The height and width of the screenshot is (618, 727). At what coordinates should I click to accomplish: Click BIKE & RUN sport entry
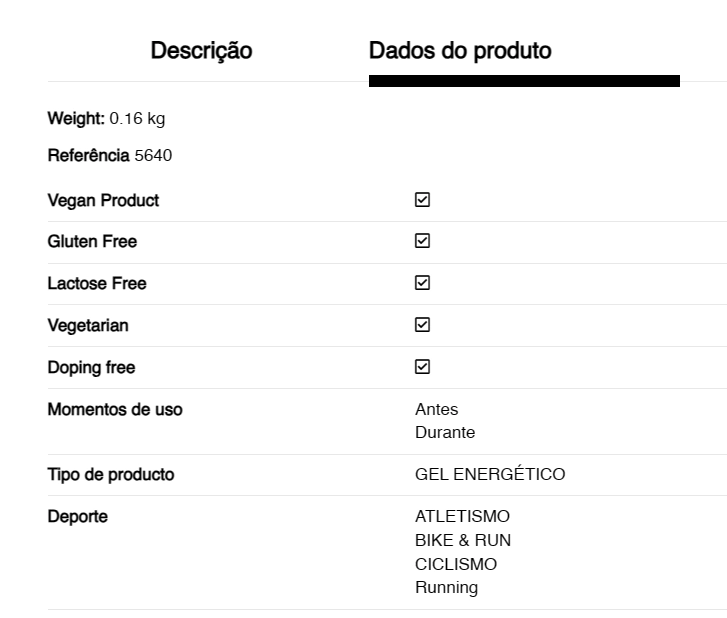[x=463, y=541]
